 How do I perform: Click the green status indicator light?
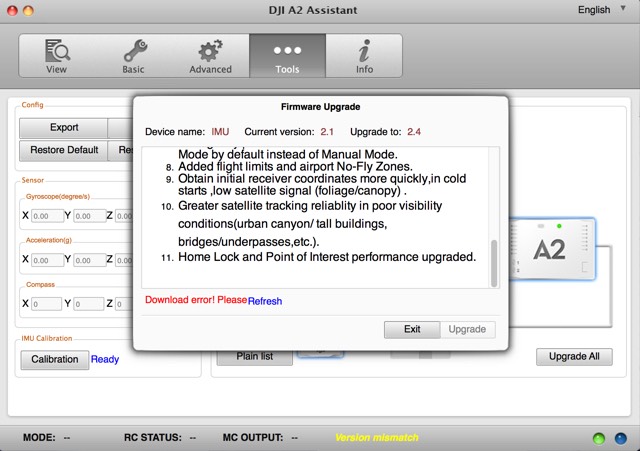pyautogui.click(x=599, y=438)
